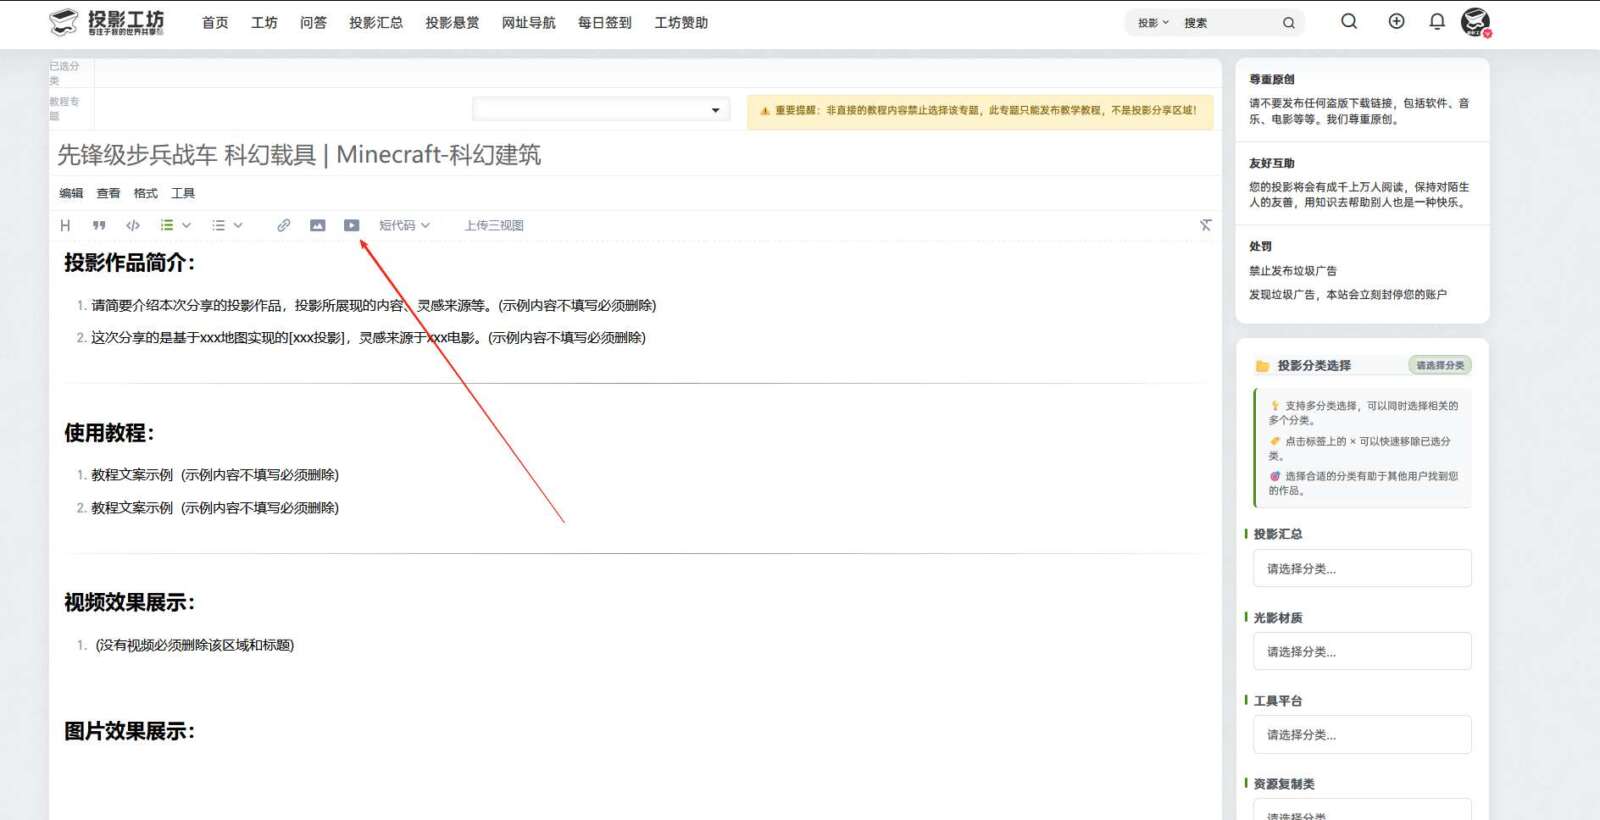Click the yellow 重要提醒 warning banner

(980, 111)
